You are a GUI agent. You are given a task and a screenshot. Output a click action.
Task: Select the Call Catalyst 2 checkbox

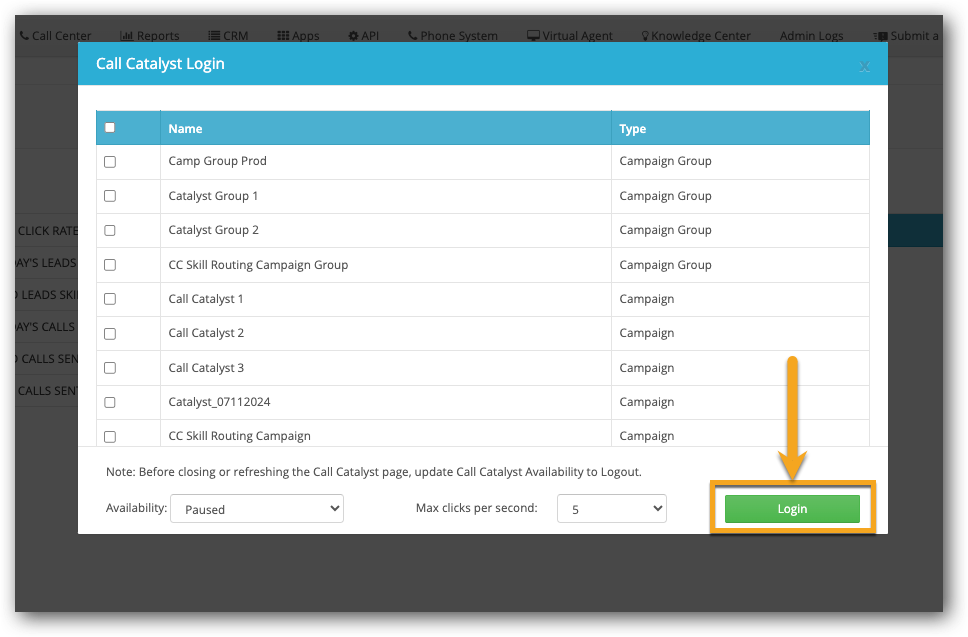click(x=110, y=334)
